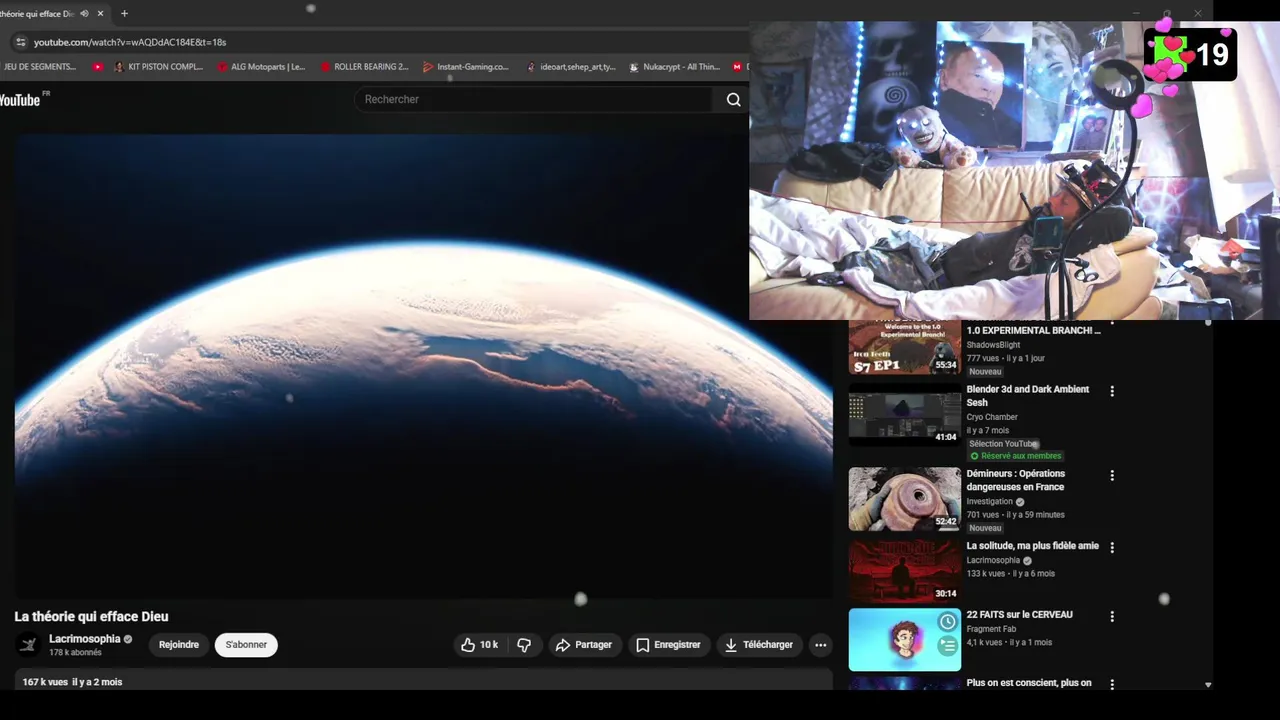Click the ShadowsBlight channel name

(x=993, y=345)
